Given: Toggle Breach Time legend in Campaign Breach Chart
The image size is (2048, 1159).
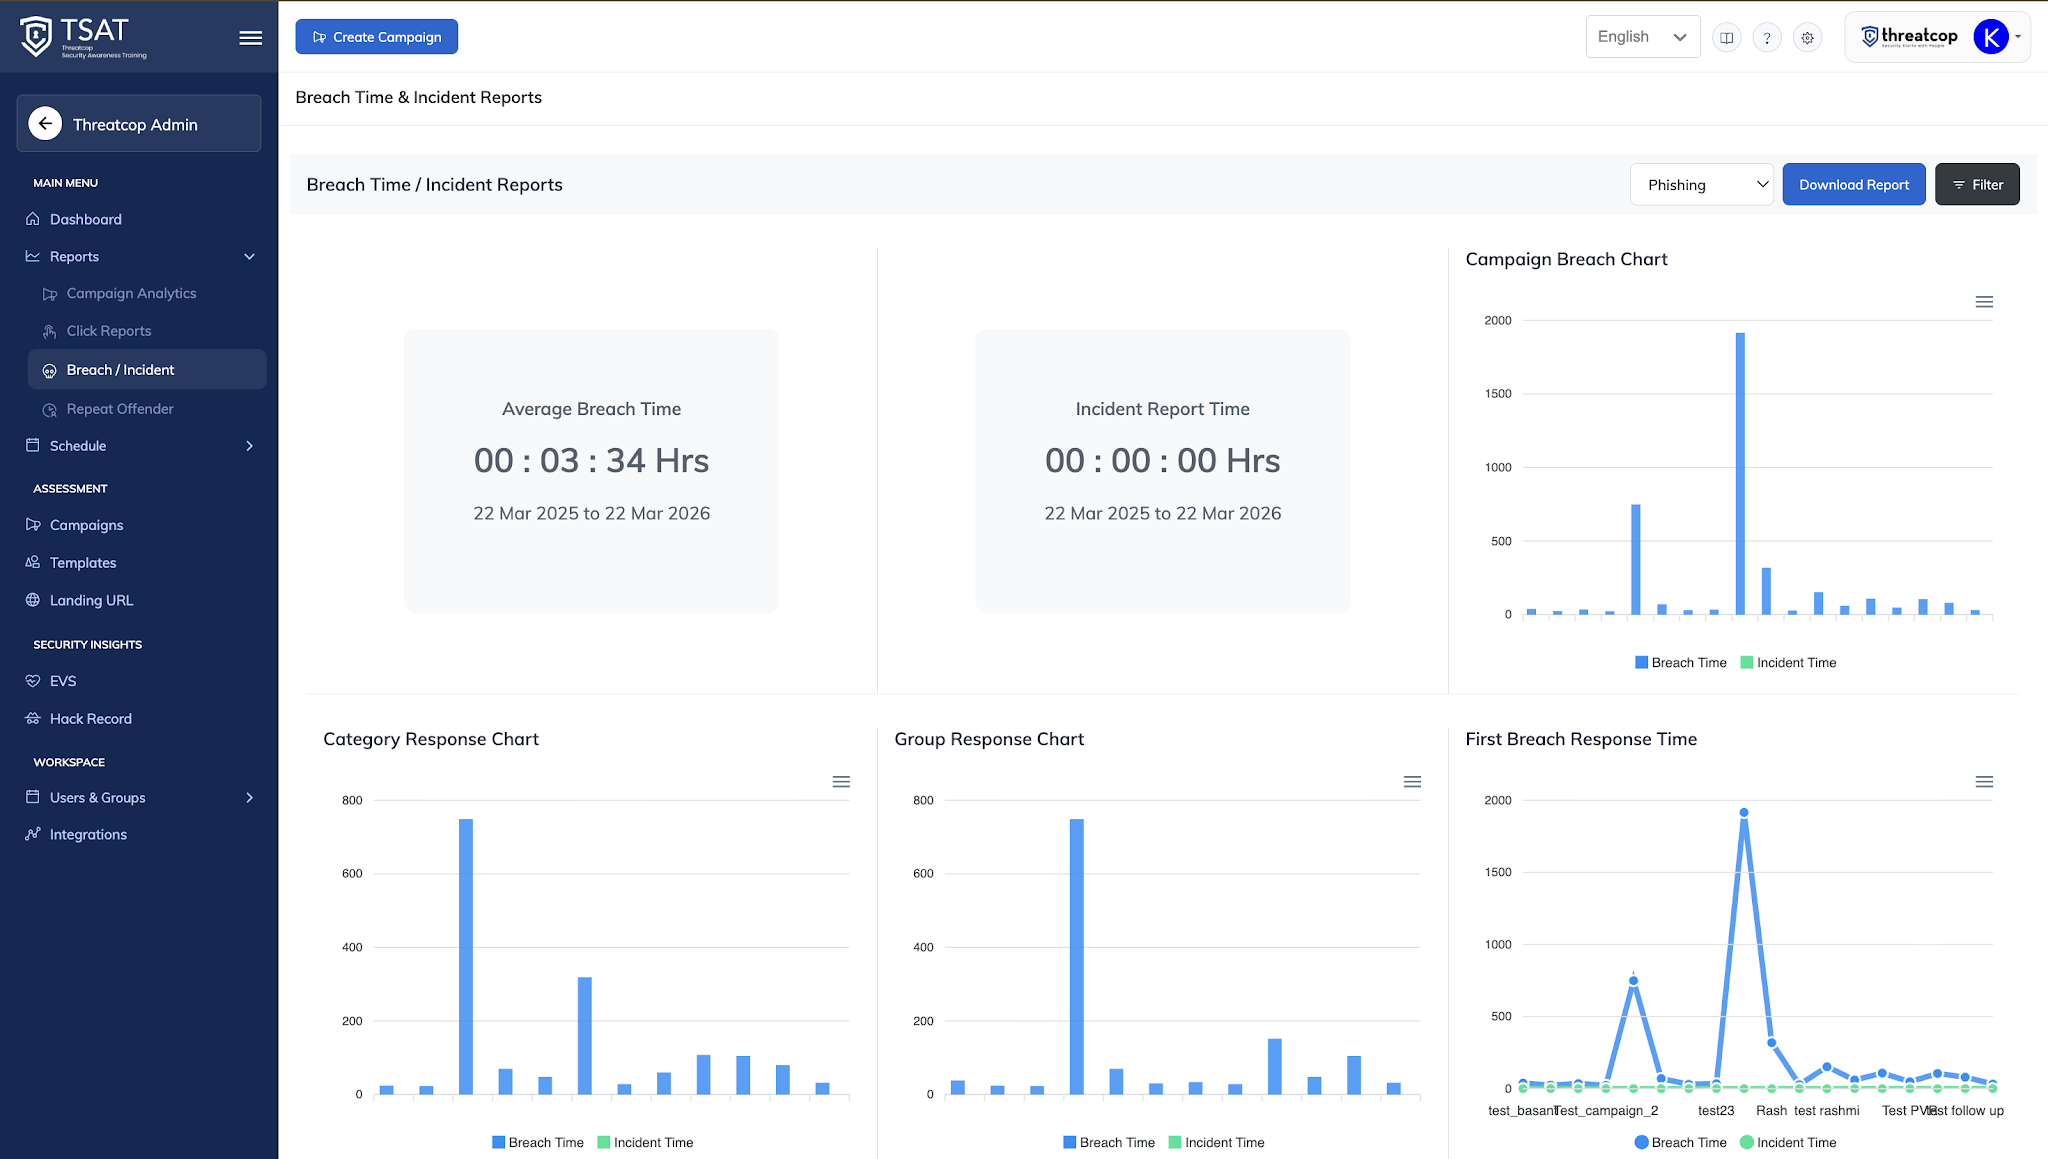Looking at the screenshot, I should (x=1681, y=663).
